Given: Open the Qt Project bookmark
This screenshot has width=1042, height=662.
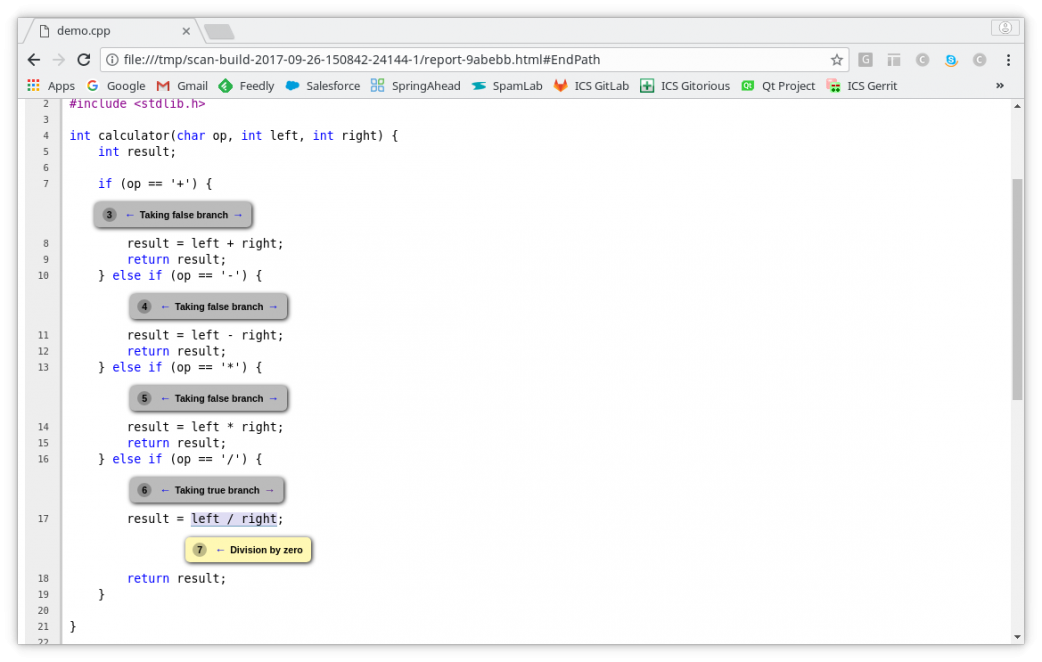Looking at the screenshot, I should (x=778, y=86).
